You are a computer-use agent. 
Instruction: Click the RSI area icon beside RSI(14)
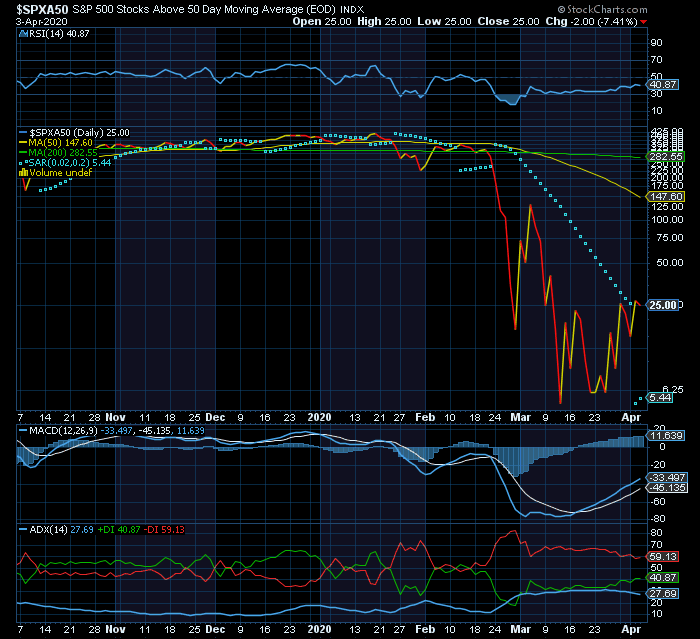point(23,33)
